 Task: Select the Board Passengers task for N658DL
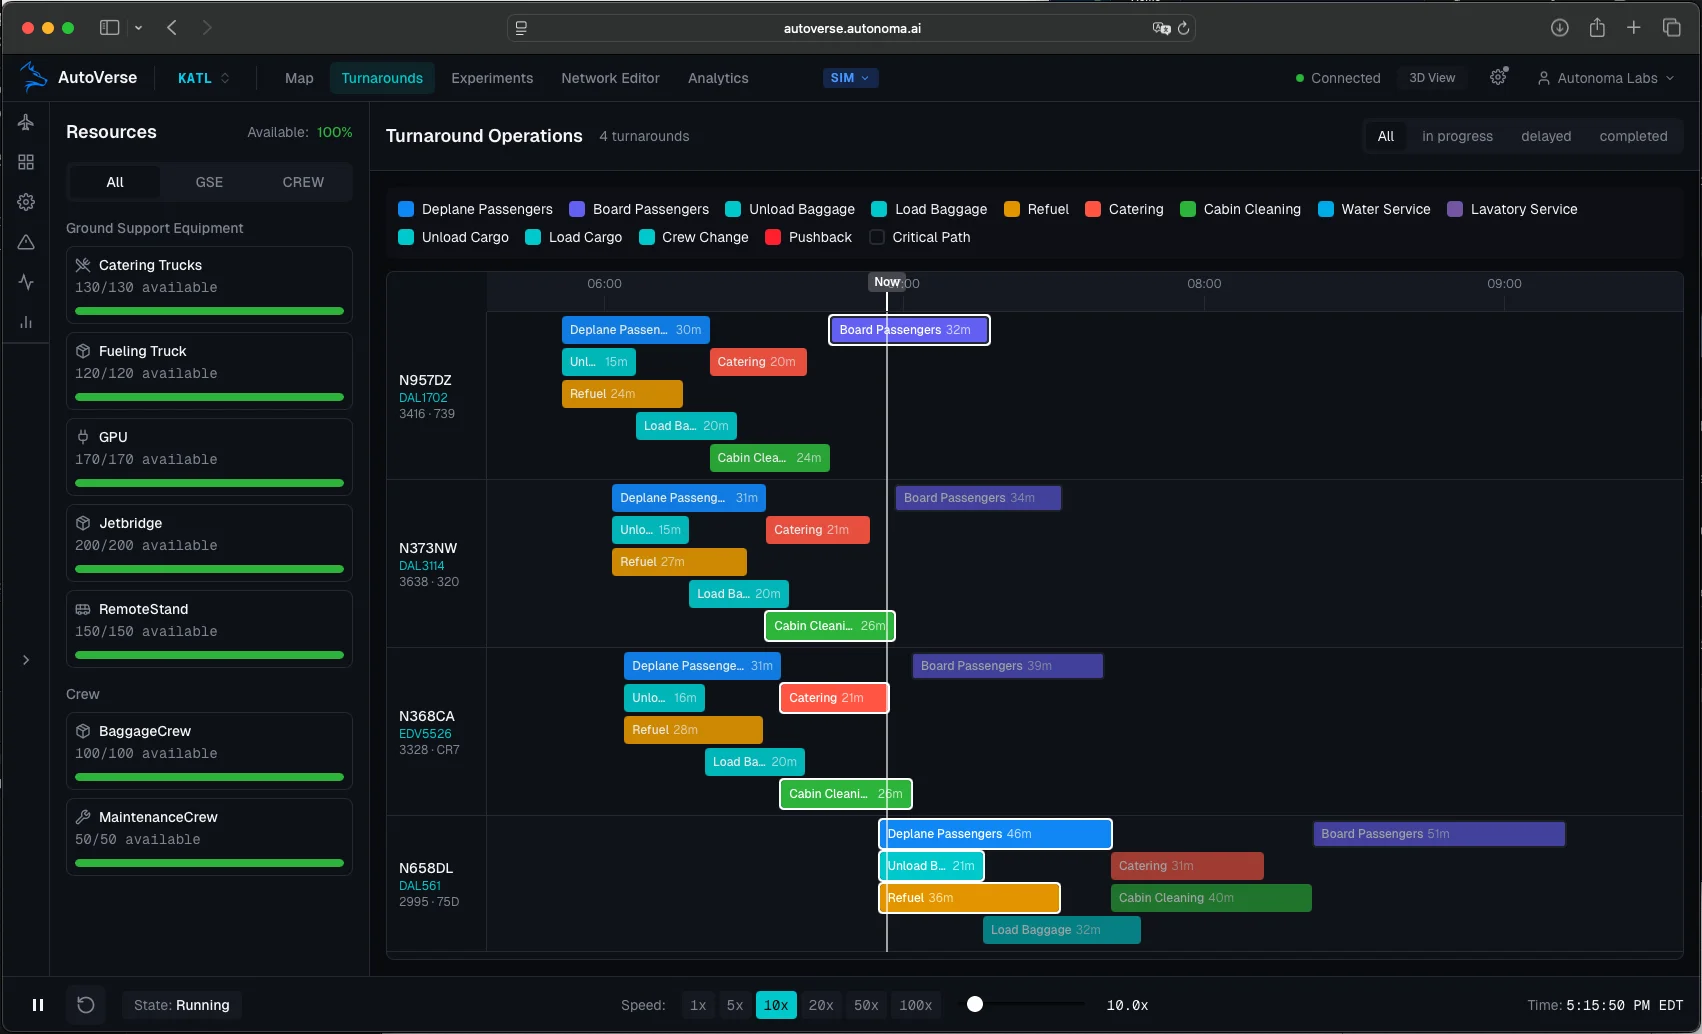[x=1438, y=833]
